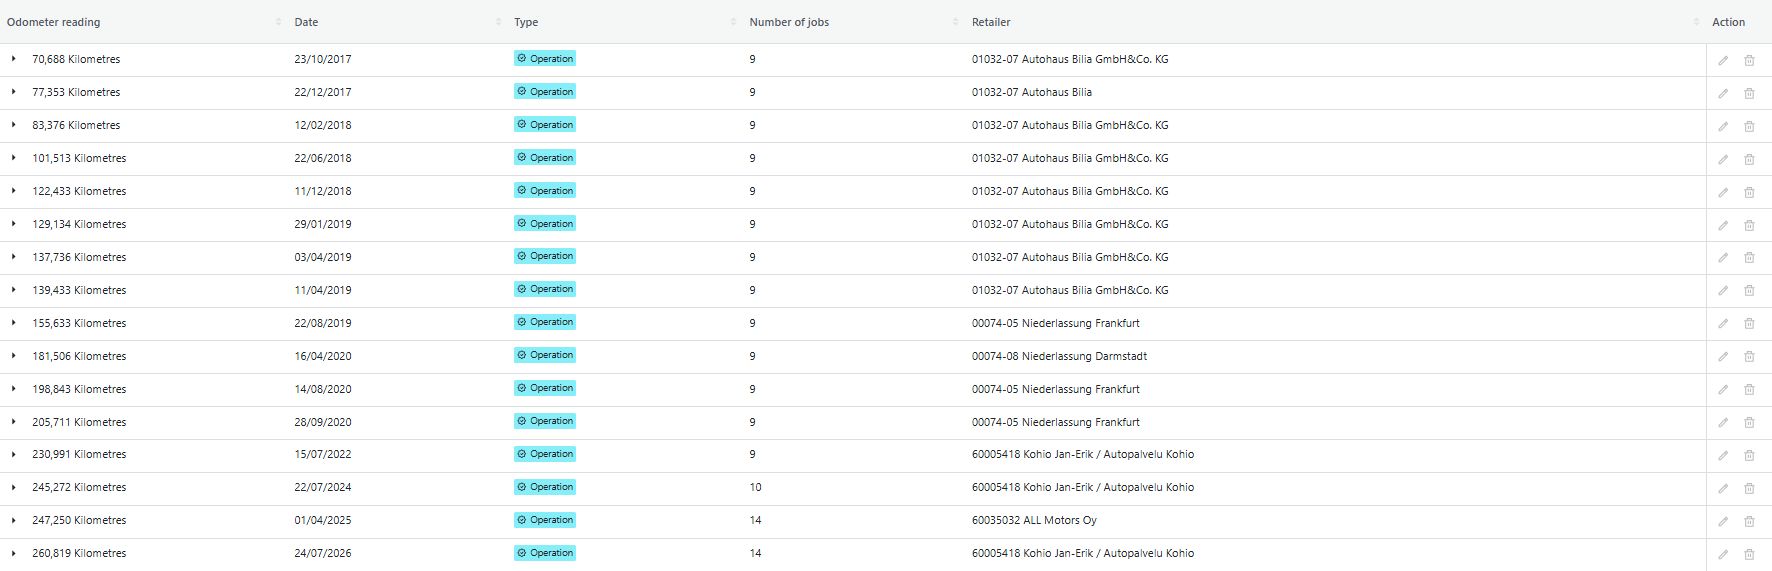Select retailer 01032-07 Autohaus Bilia short name
Viewport: 1772px width, 571px height.
pos(1032,92)
